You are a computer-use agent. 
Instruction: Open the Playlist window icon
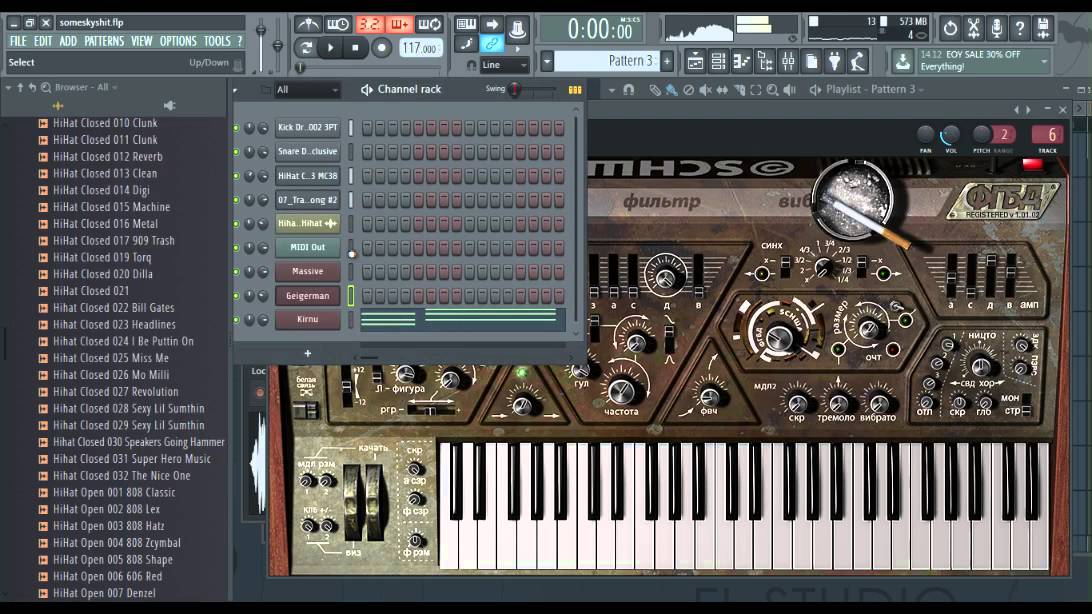(x=695, y=62)
